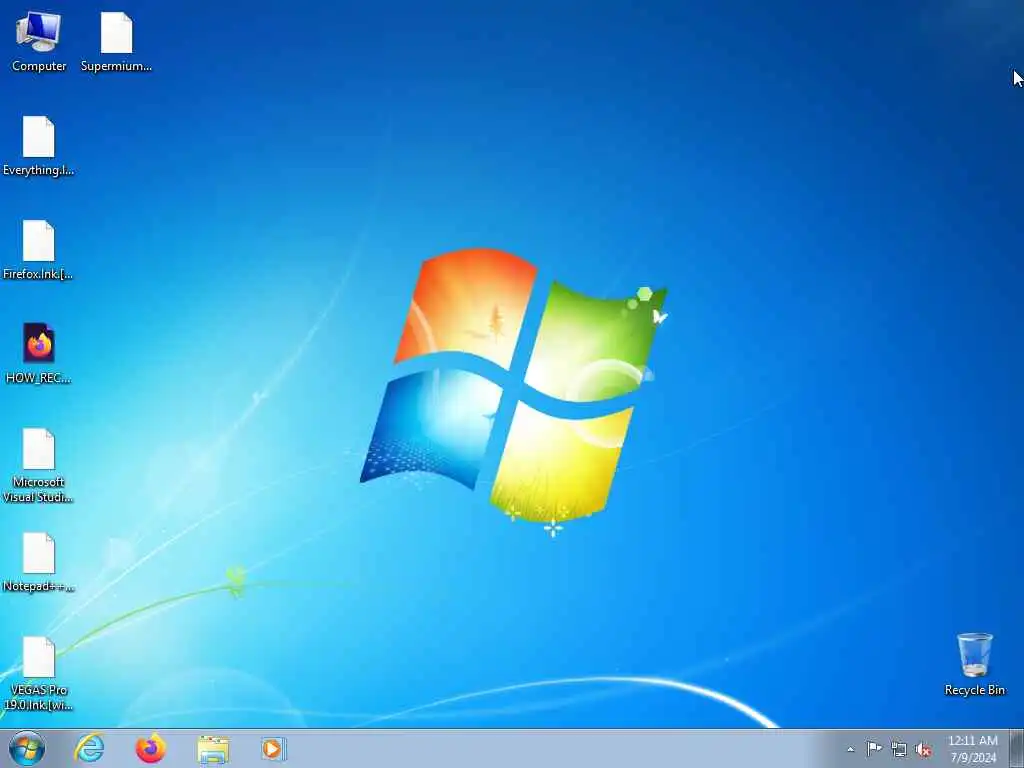The height and width of the screenshot is (768, 1024).
Task: Open Windows Explorer from the taskbar
Action: tap(213, 749)
